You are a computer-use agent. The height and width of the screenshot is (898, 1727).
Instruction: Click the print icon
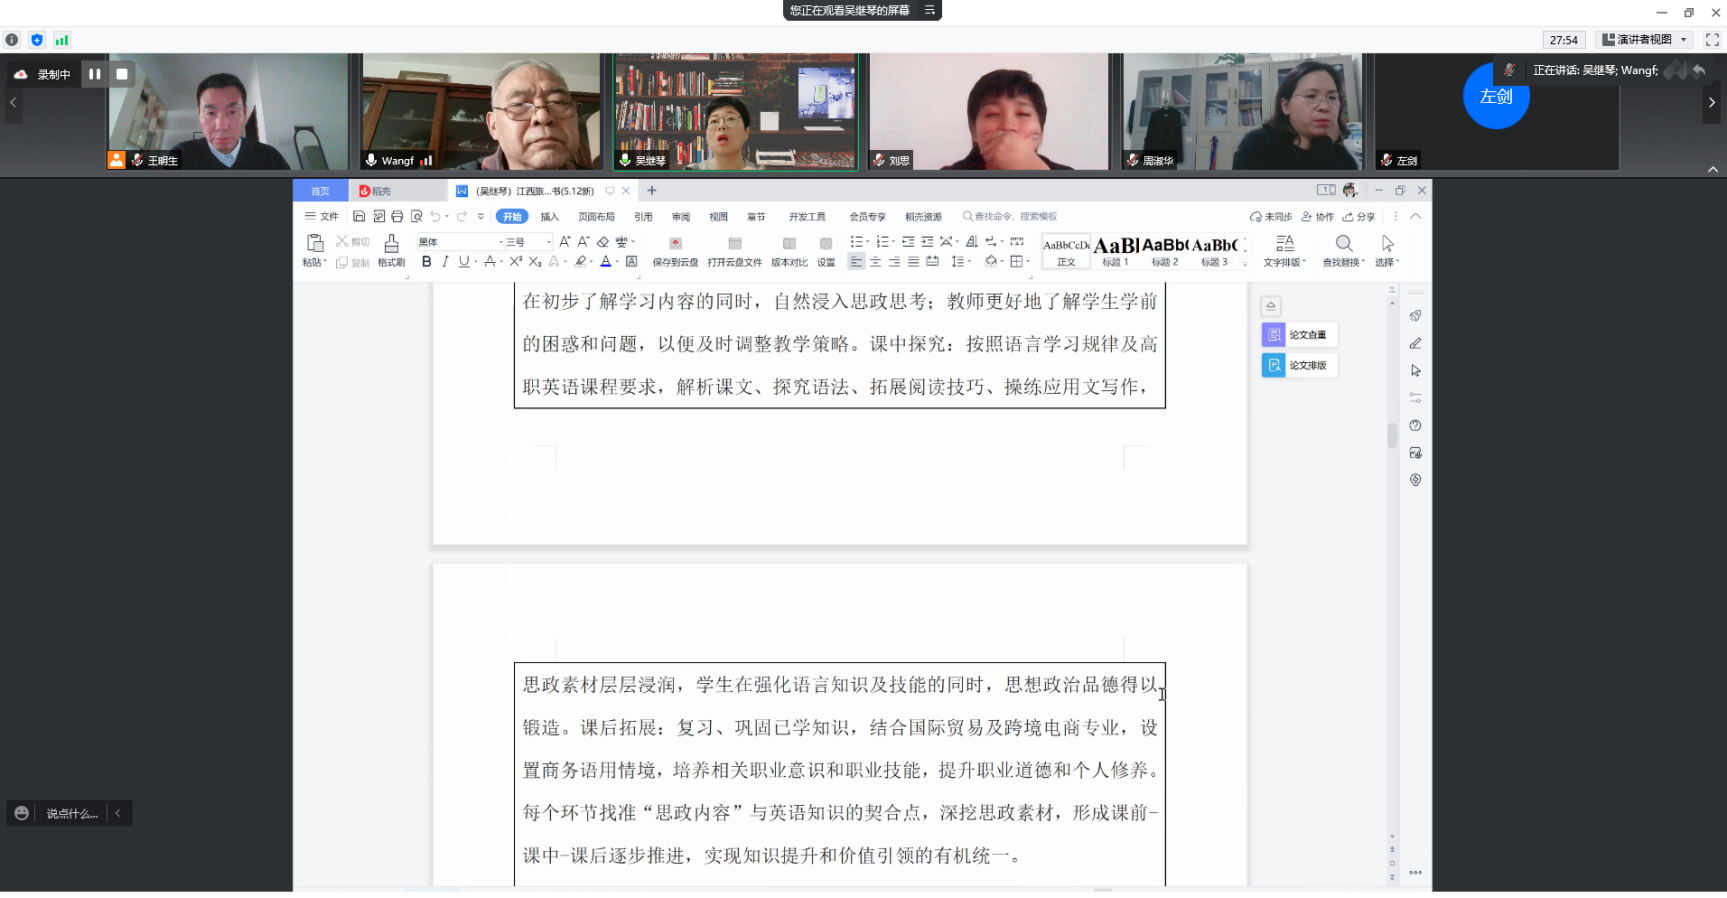coord(397,216)
